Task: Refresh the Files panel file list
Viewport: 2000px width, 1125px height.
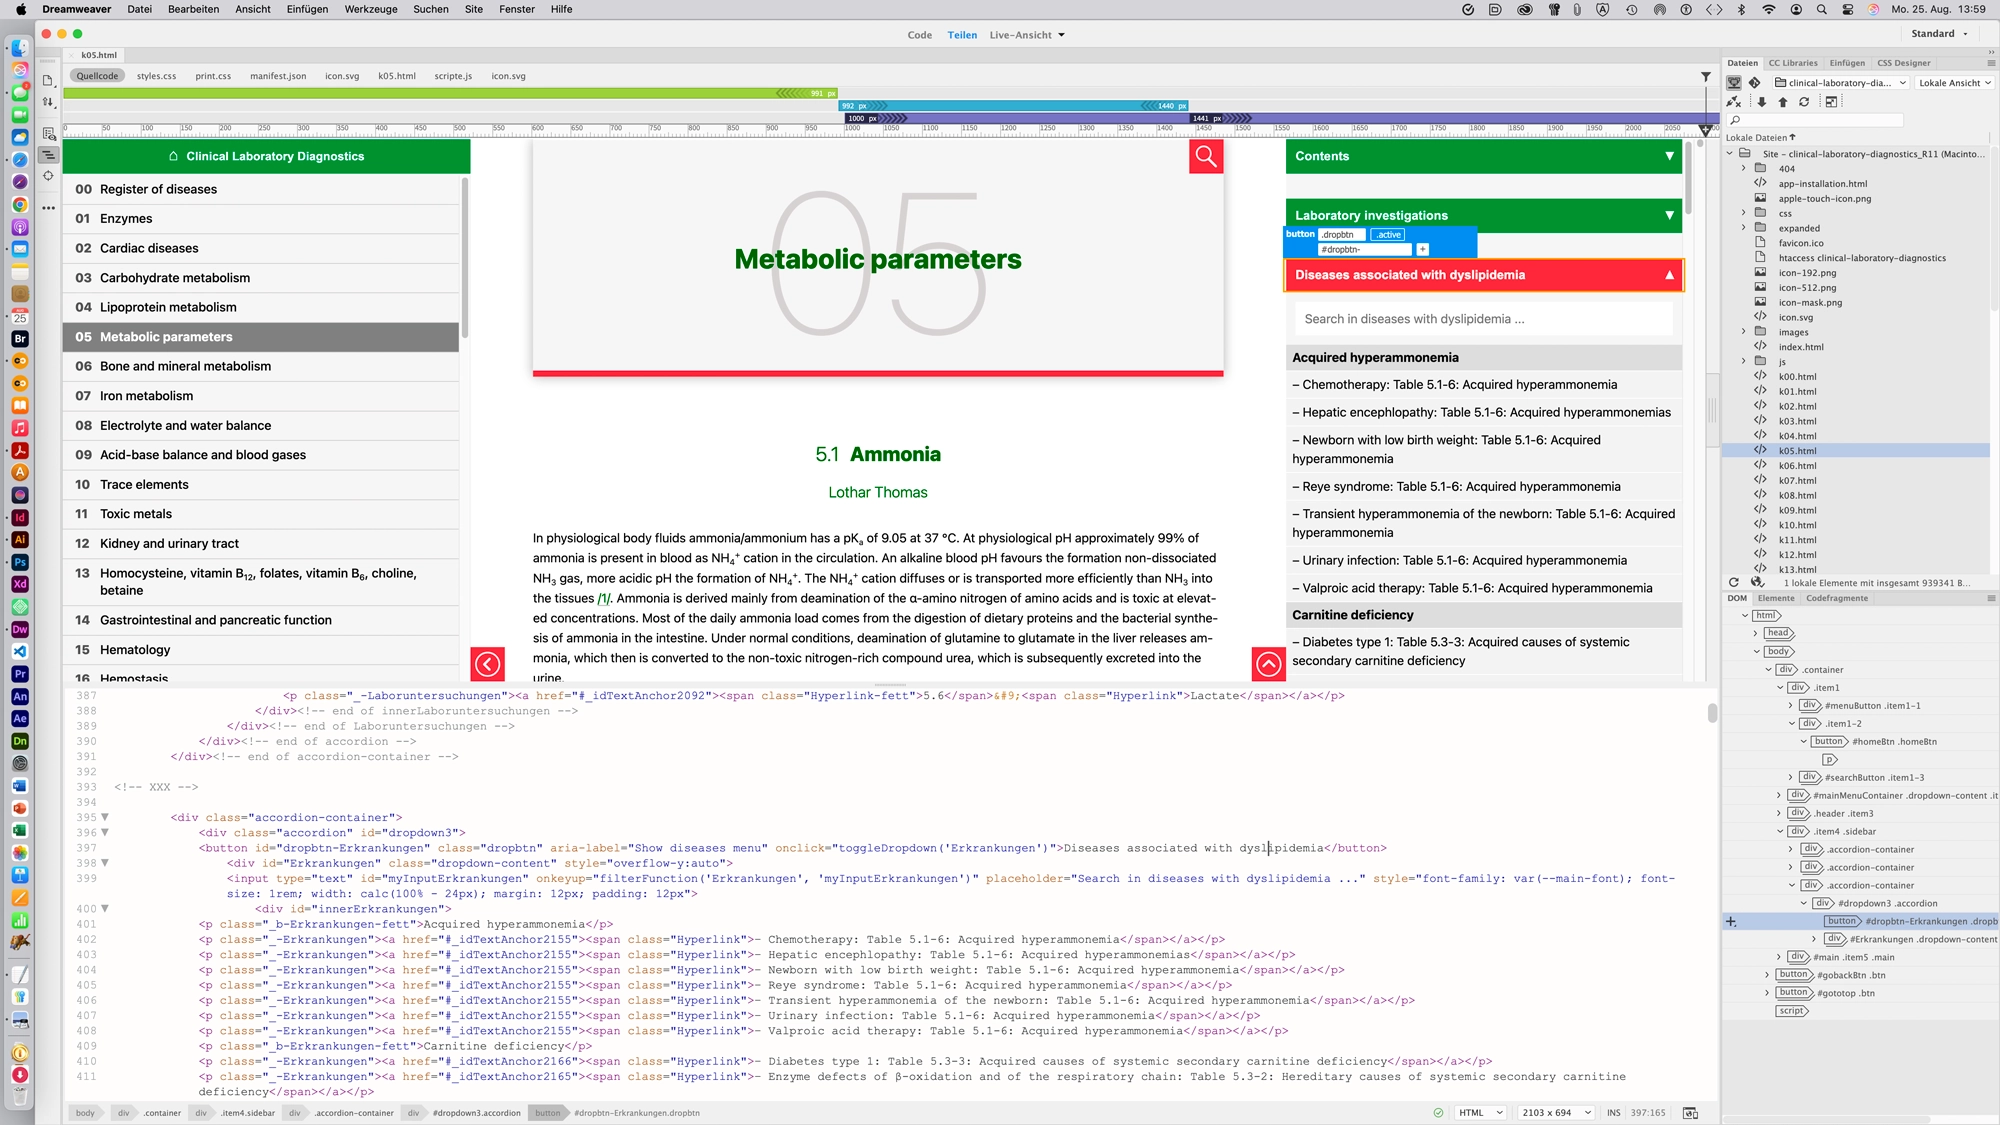Action: coord(1804,102)
